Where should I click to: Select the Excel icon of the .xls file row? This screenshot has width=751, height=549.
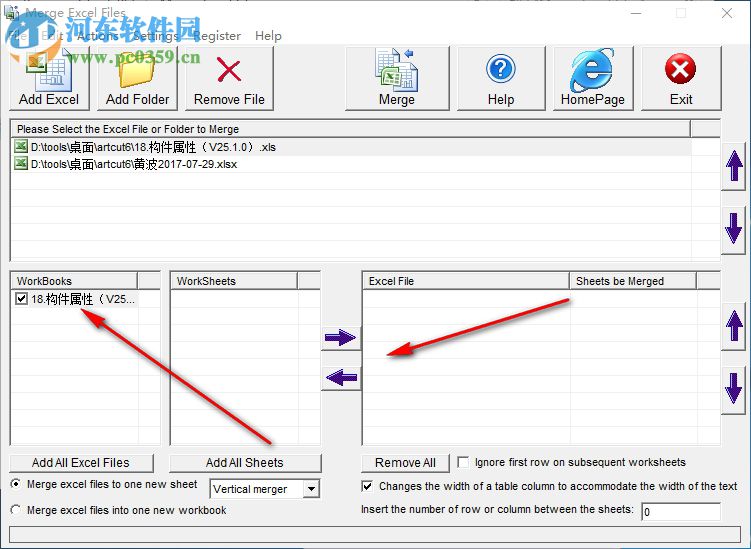pos(21,146)
